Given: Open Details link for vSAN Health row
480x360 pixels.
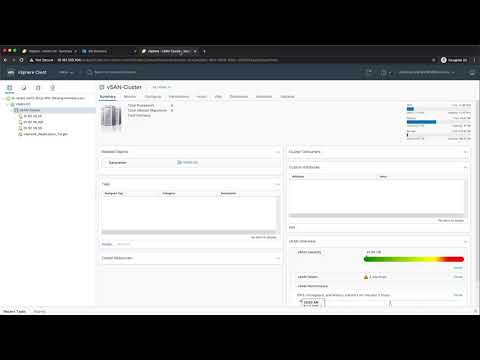Looking at the screenshot, I should click(458, 277).
